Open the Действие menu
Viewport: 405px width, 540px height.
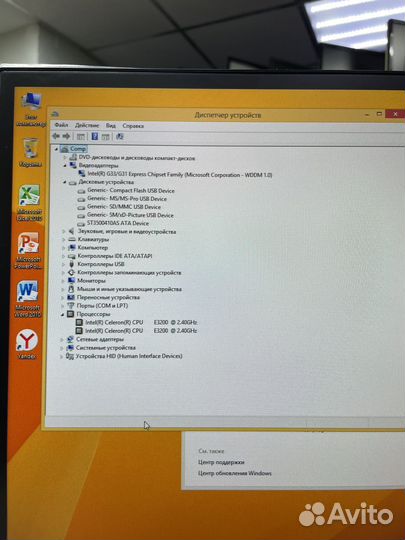pyautogui.click(x=87, y=126)
